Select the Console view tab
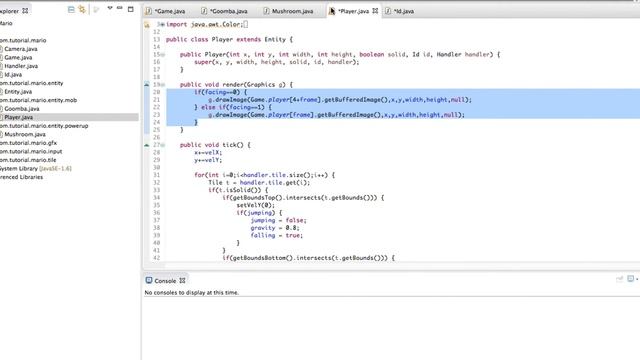 coord(165,281)
